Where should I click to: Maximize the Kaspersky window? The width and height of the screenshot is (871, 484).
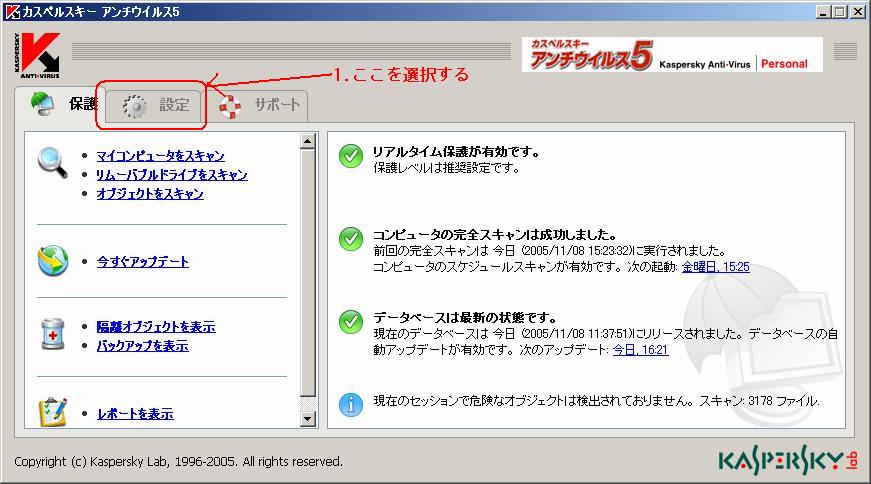coord(840,12)
